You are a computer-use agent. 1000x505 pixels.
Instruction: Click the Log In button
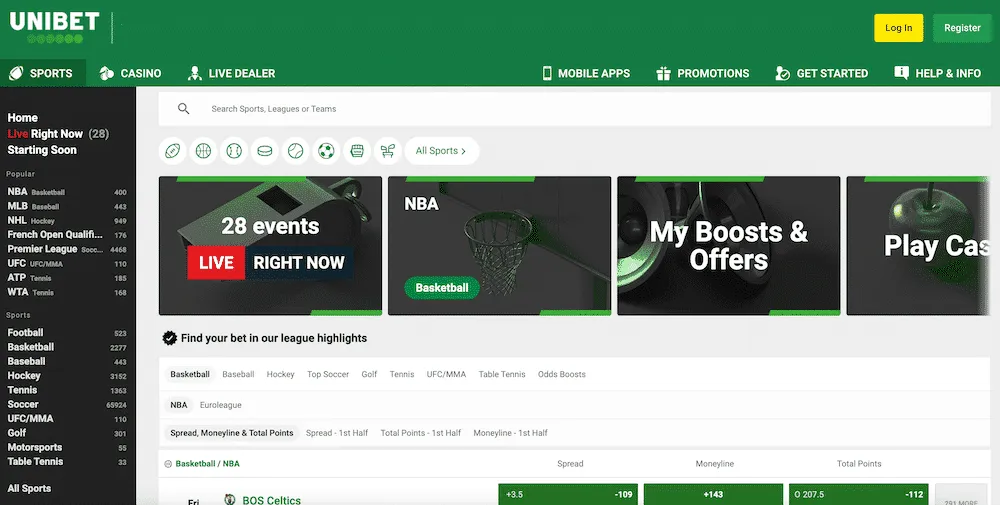(x=899, y=28)
